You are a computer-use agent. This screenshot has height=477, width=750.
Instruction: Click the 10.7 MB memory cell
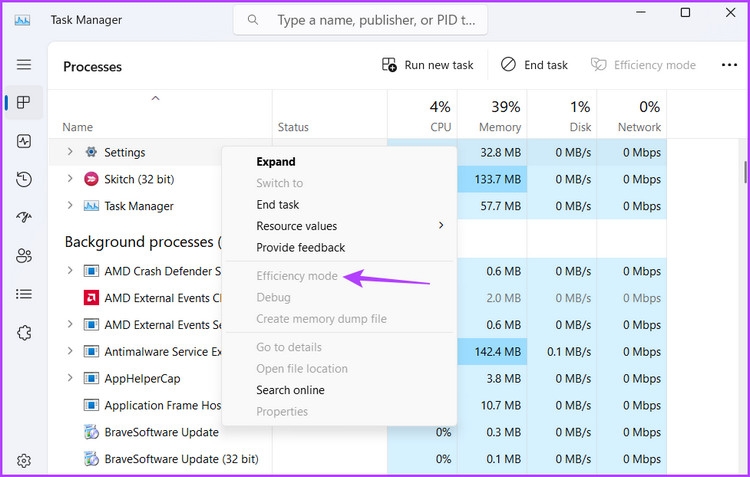(492, 405)
